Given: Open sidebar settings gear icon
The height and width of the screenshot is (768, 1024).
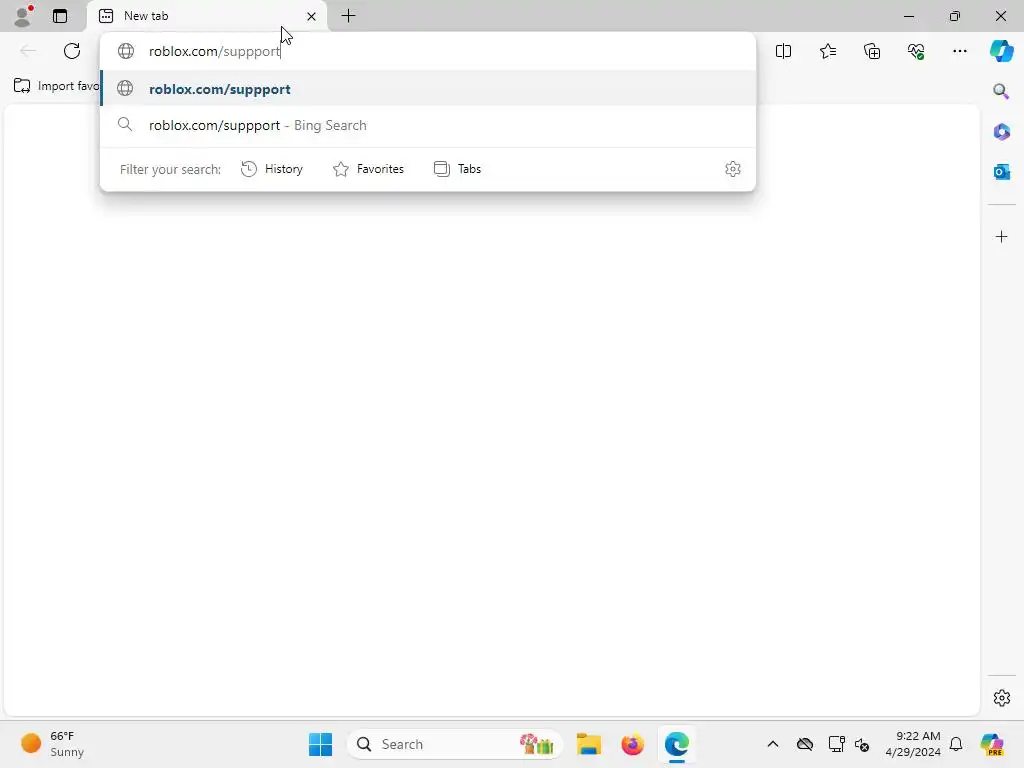Looking at the screenshot, I should [1002, 697].
